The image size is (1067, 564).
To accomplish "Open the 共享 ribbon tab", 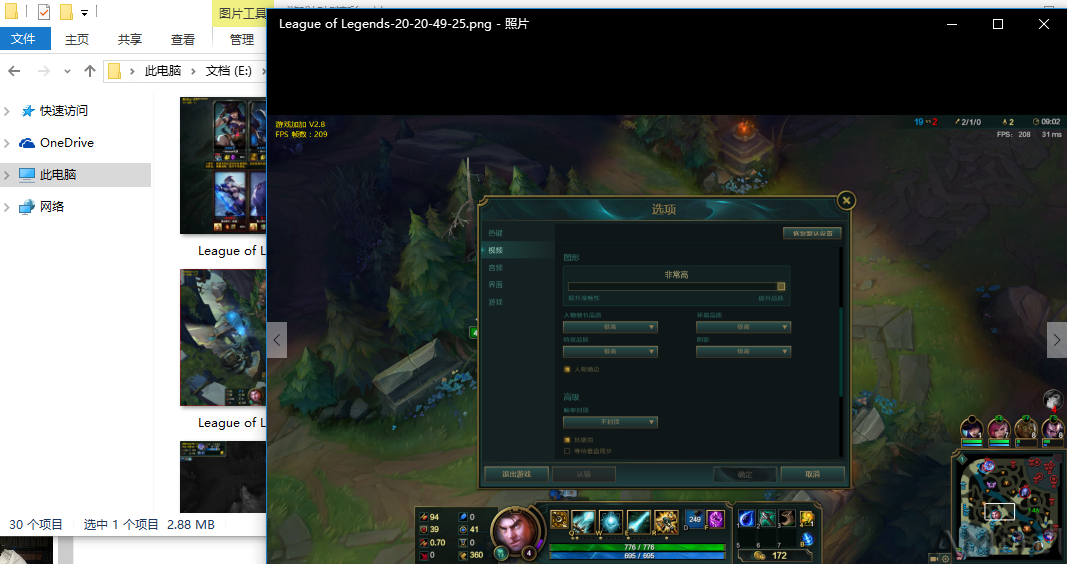I will (130, 39).
